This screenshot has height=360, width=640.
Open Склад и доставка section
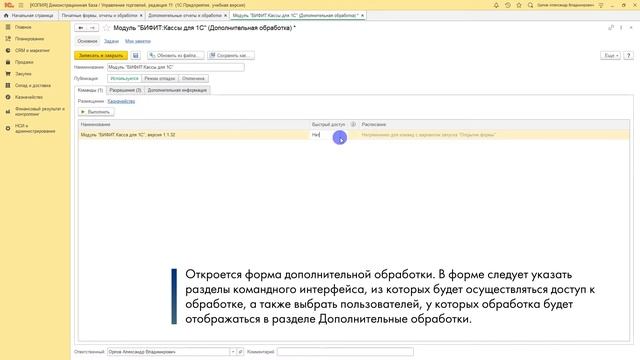(x=33, y=85)
